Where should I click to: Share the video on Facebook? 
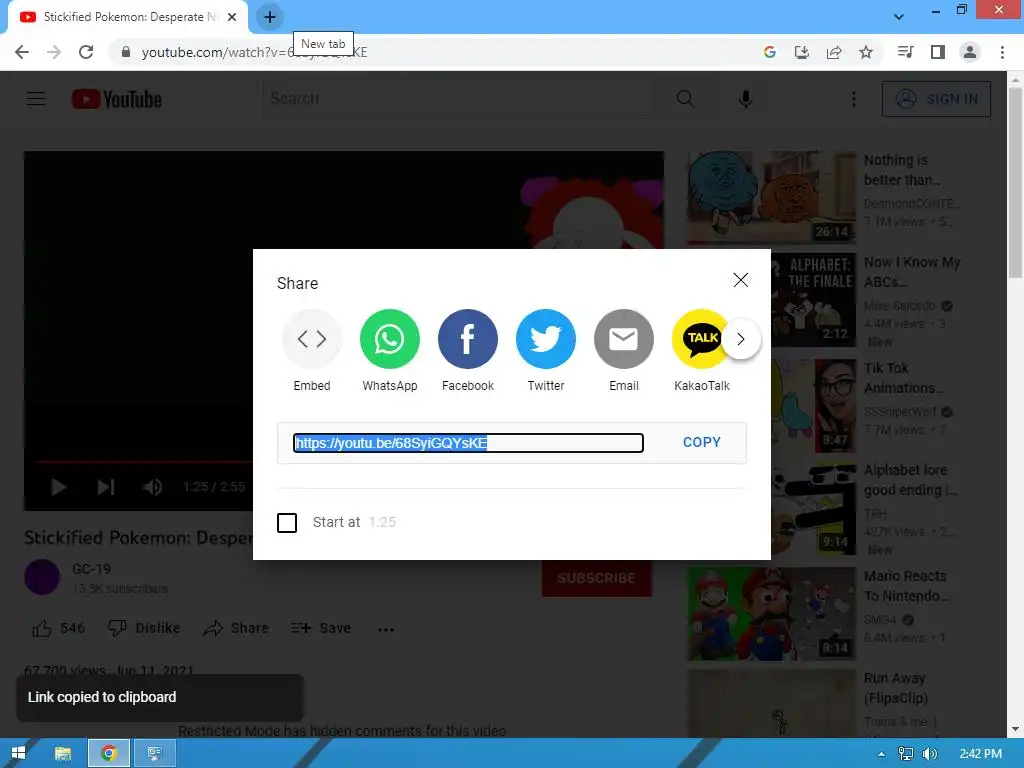coord(468,339)
